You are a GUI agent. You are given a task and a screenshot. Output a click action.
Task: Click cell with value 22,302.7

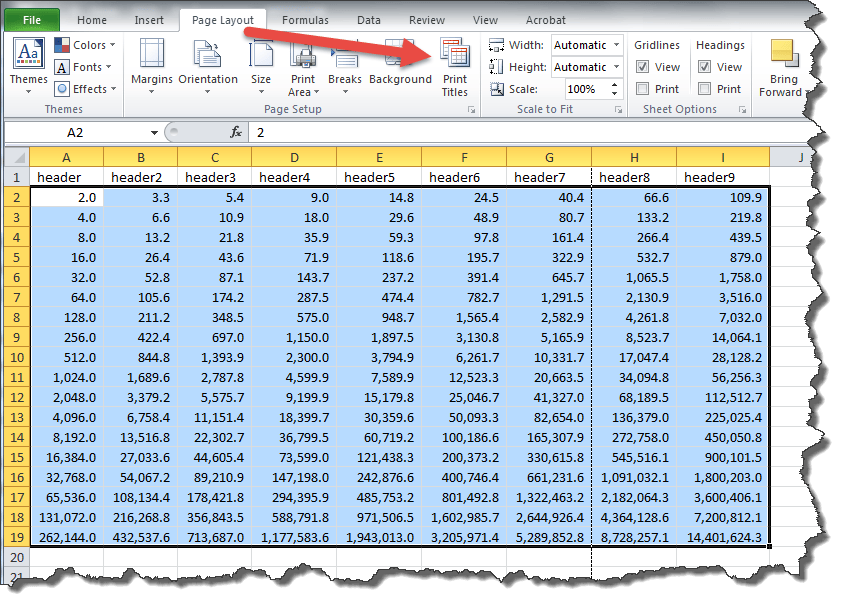coord(215,438)
